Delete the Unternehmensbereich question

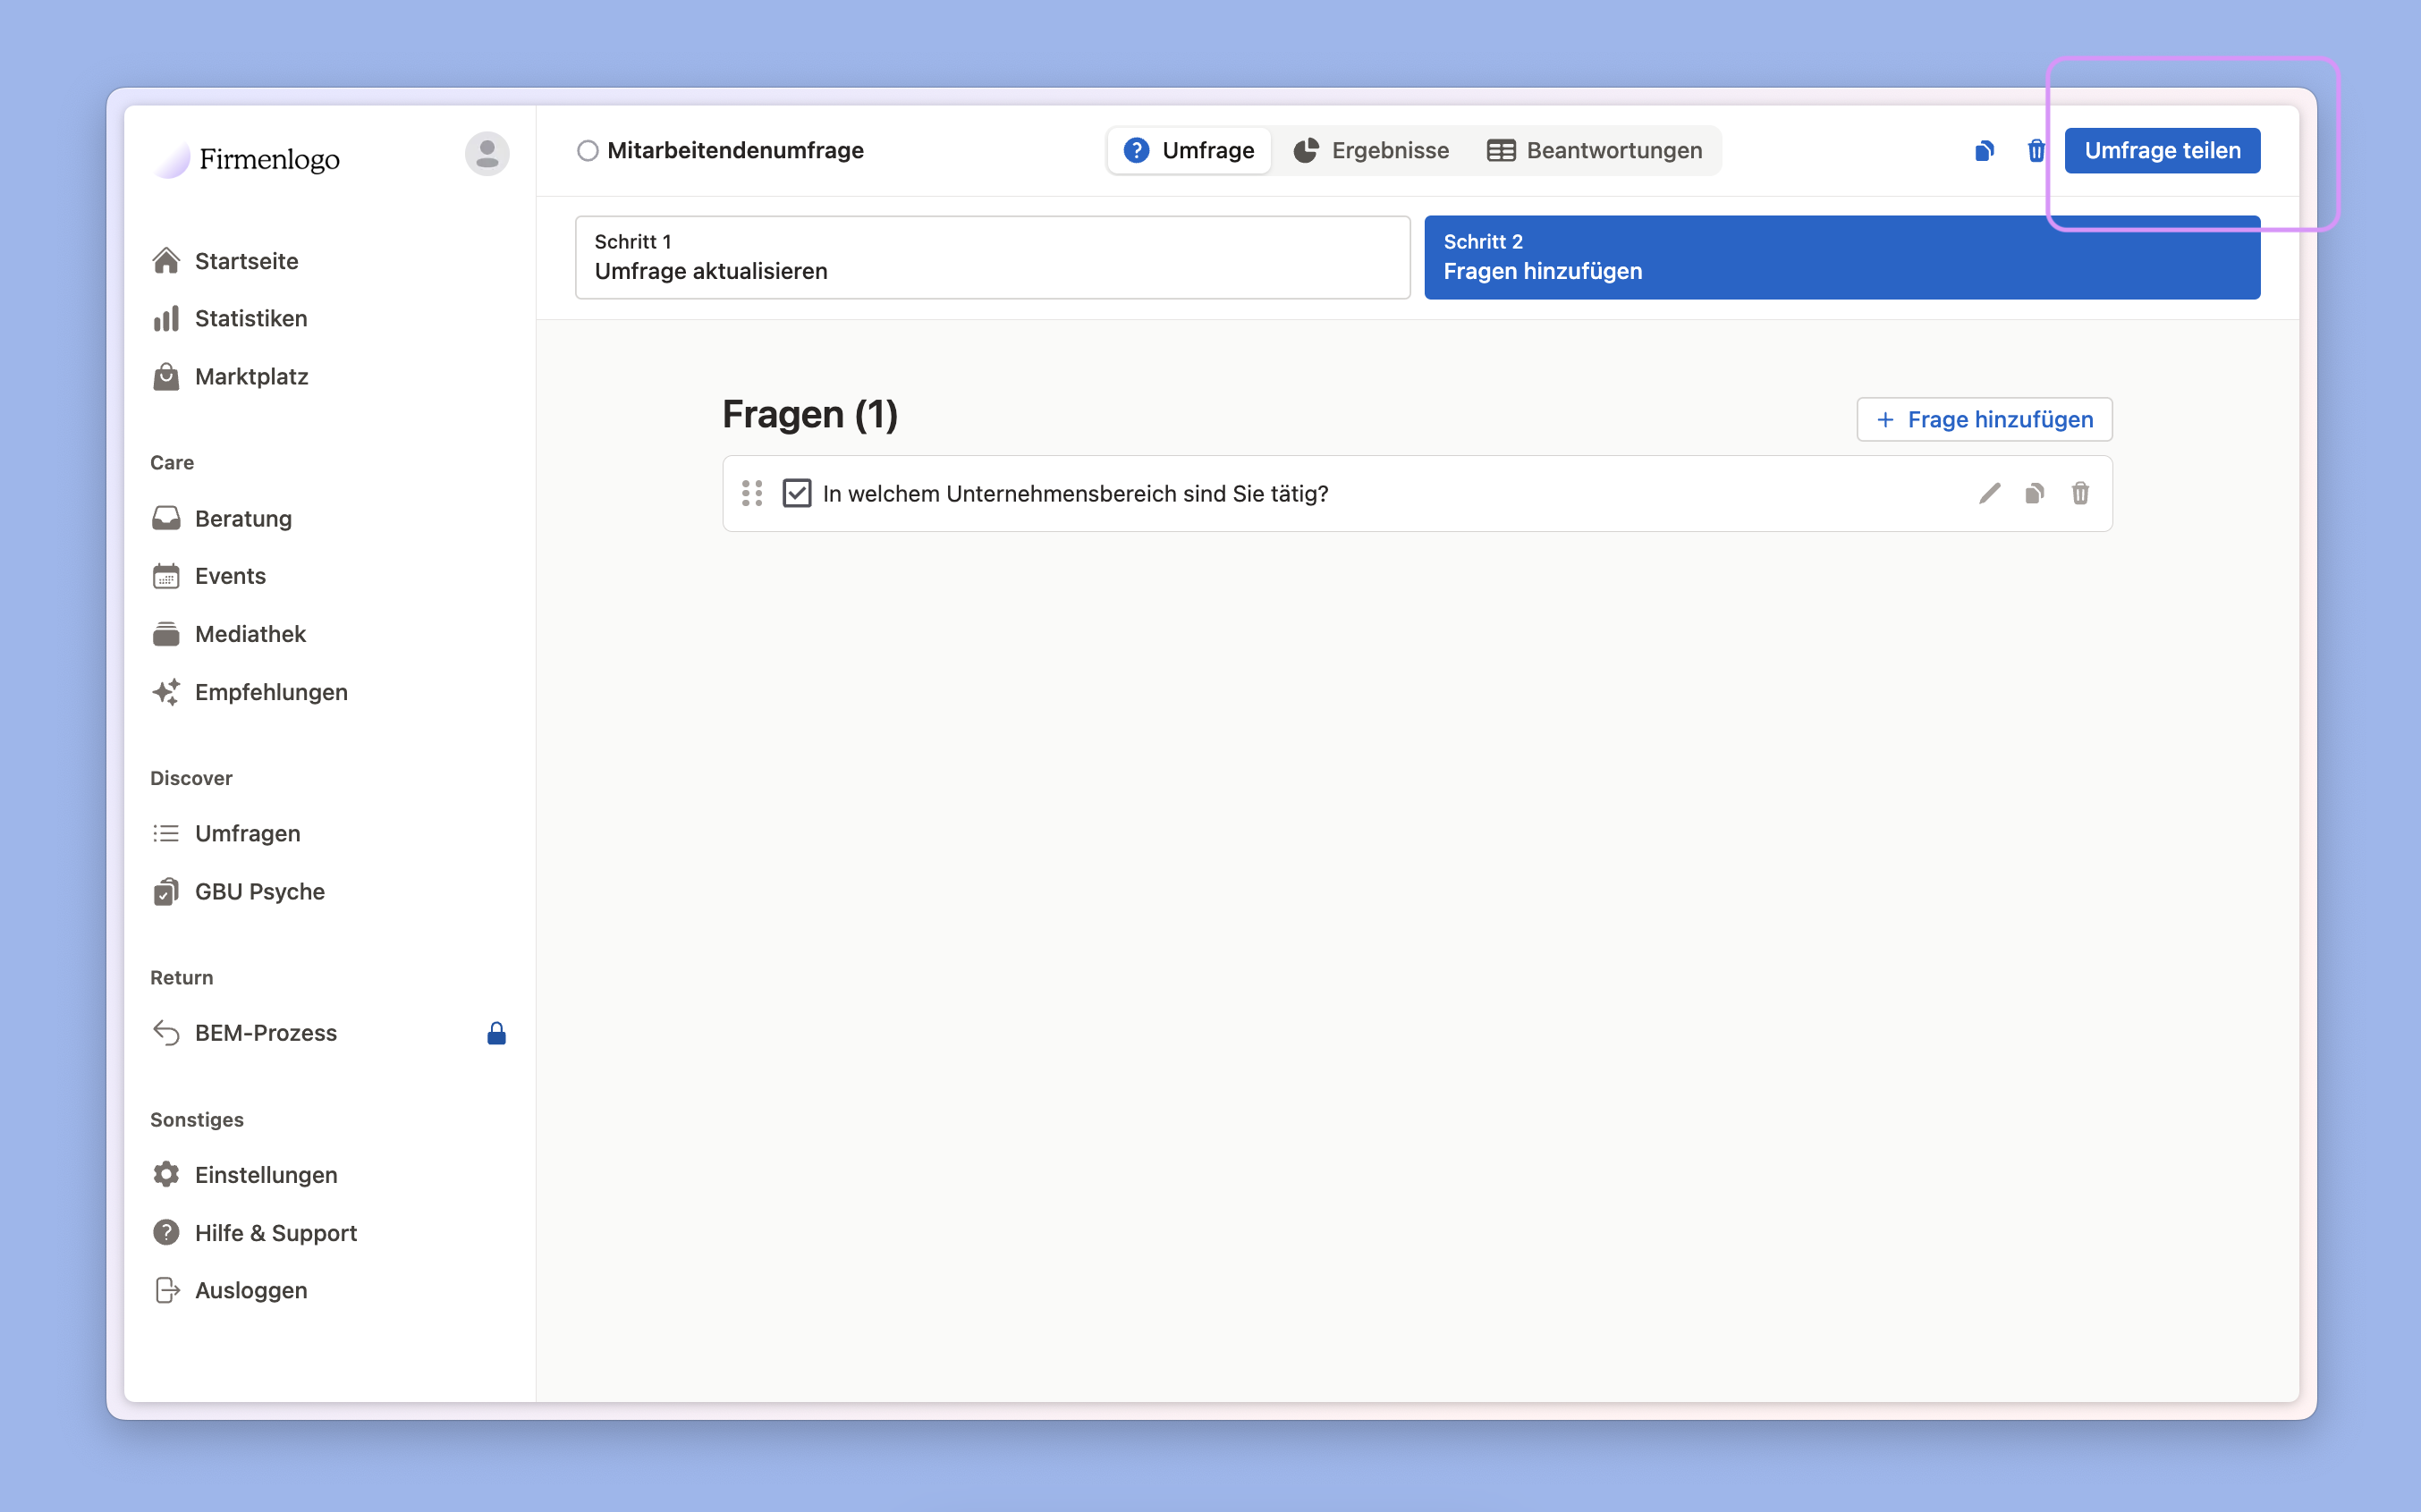(x=2080, y=493)
